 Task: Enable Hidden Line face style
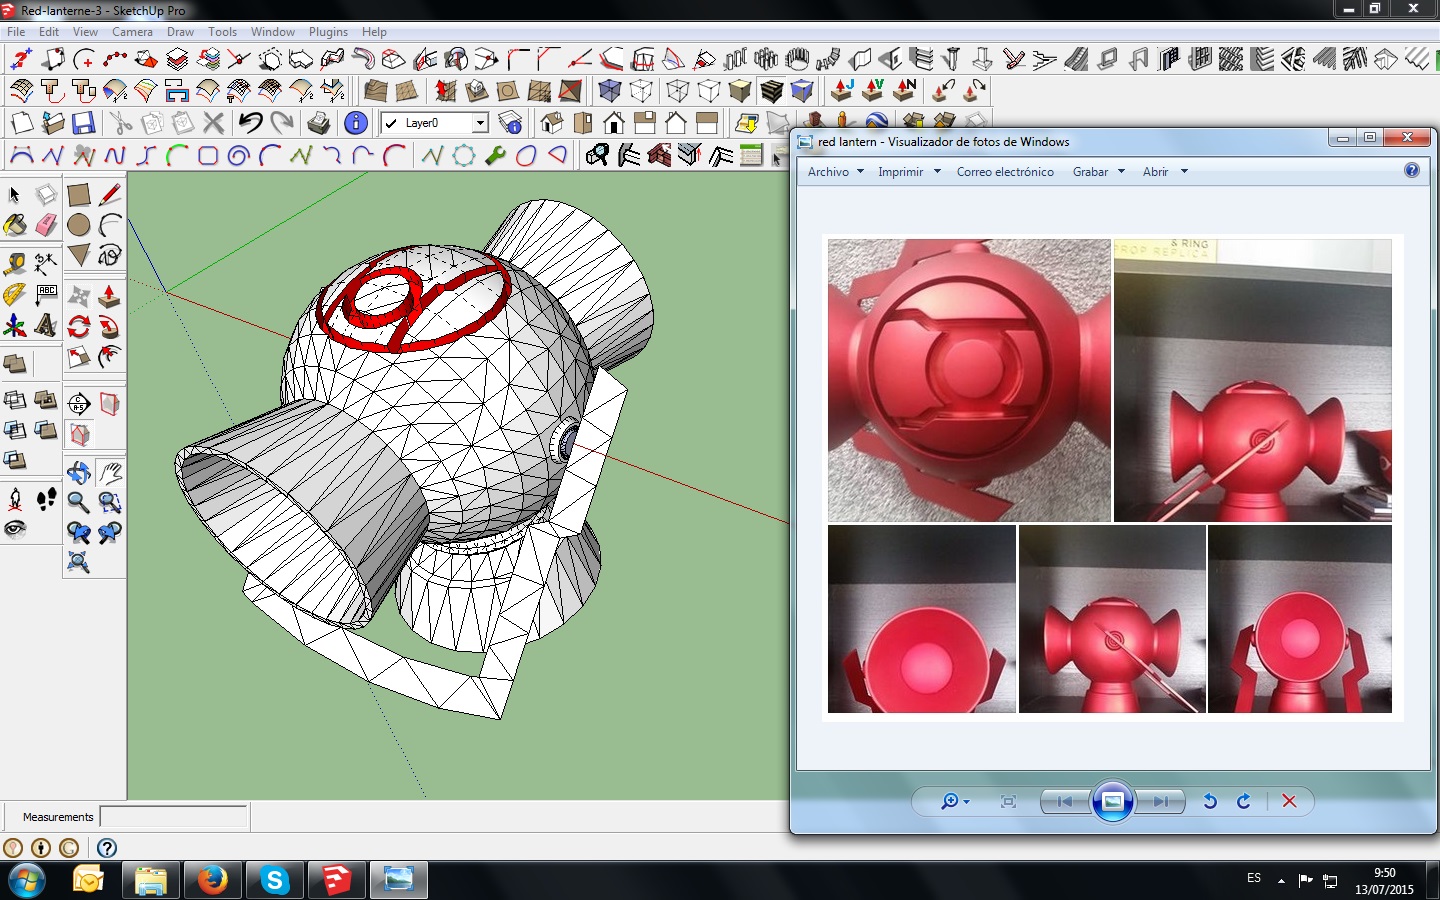[709, 92]
